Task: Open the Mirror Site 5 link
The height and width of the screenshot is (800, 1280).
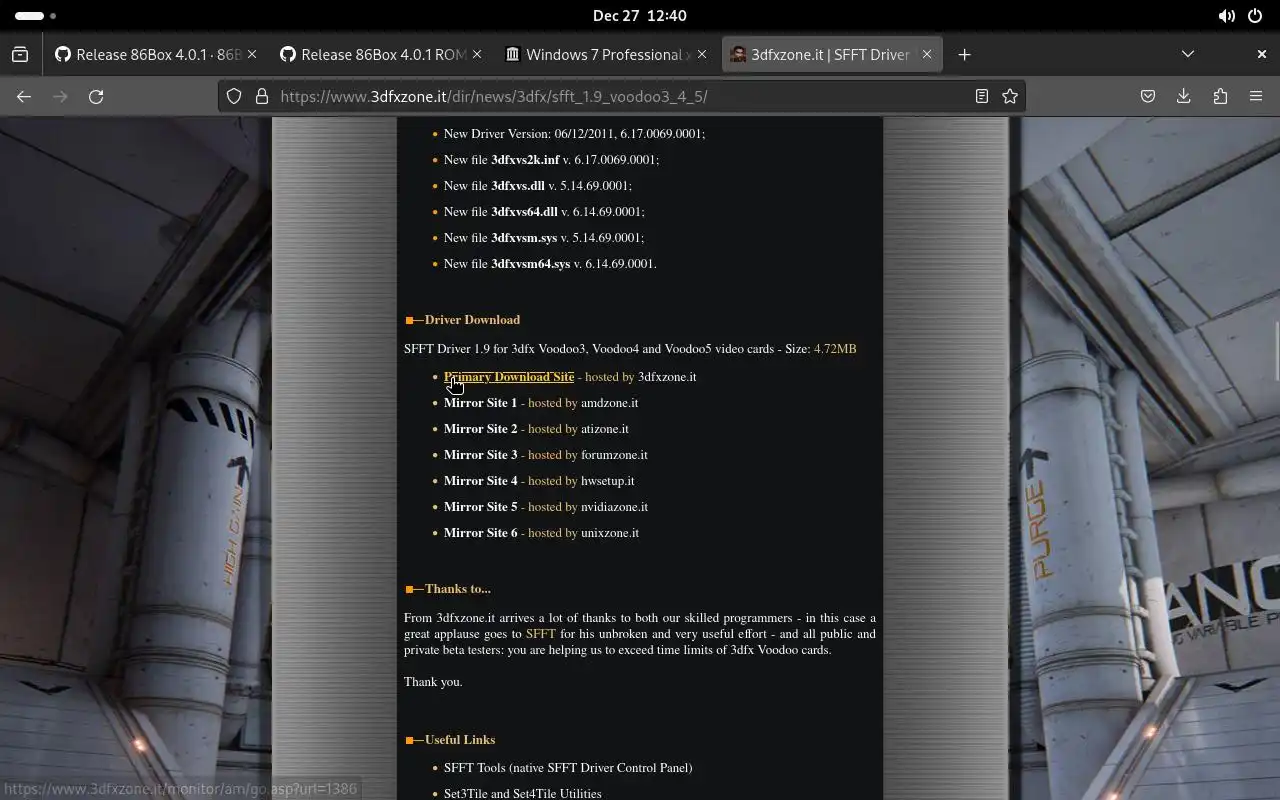Action: (x=481, y=507)
